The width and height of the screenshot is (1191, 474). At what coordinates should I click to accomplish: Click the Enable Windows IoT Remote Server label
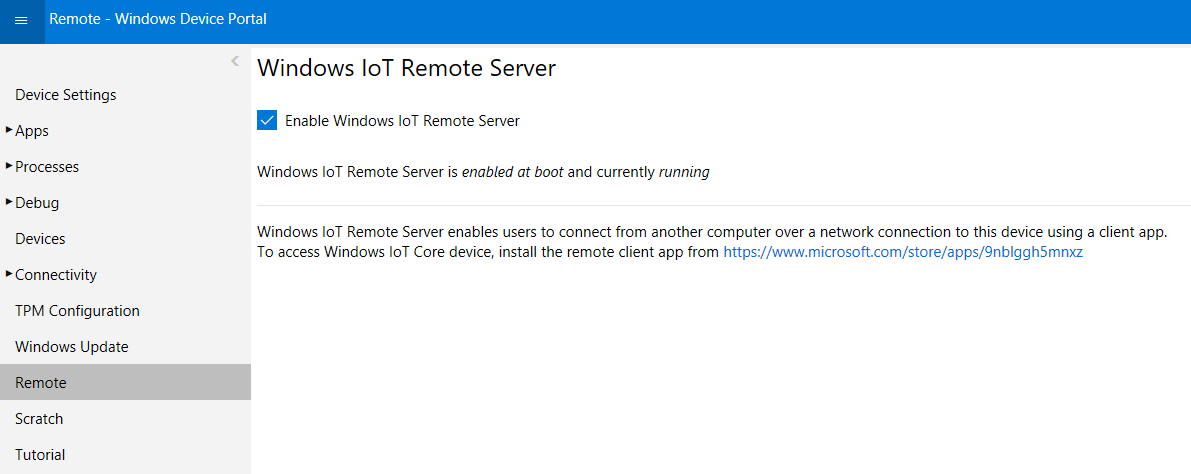point(402,121)
